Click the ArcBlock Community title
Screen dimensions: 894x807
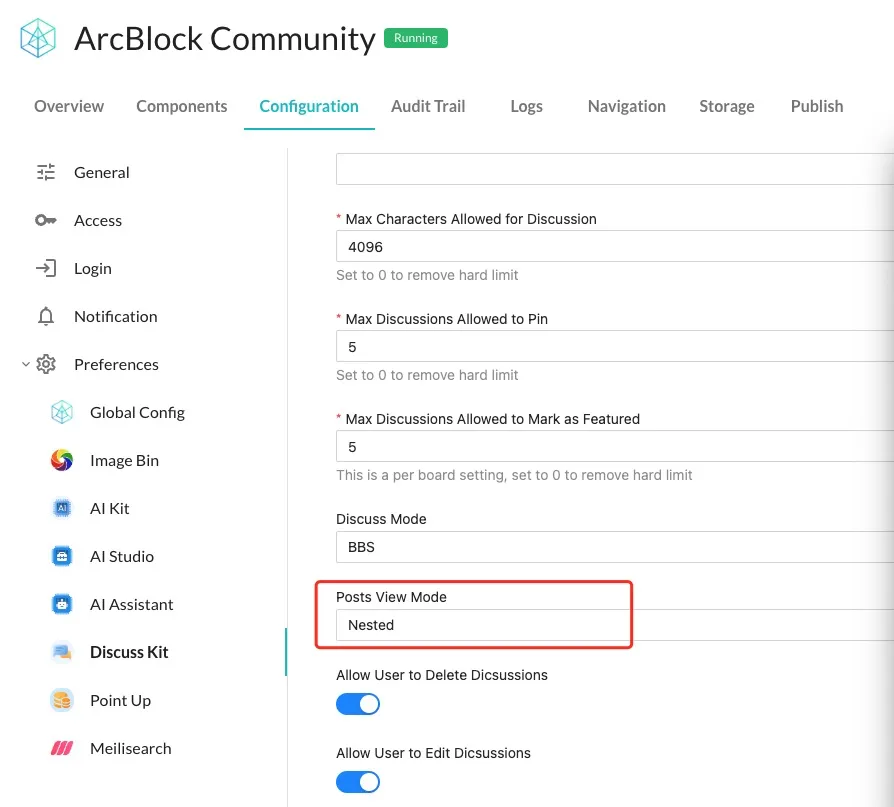click(x=225, y=39)
